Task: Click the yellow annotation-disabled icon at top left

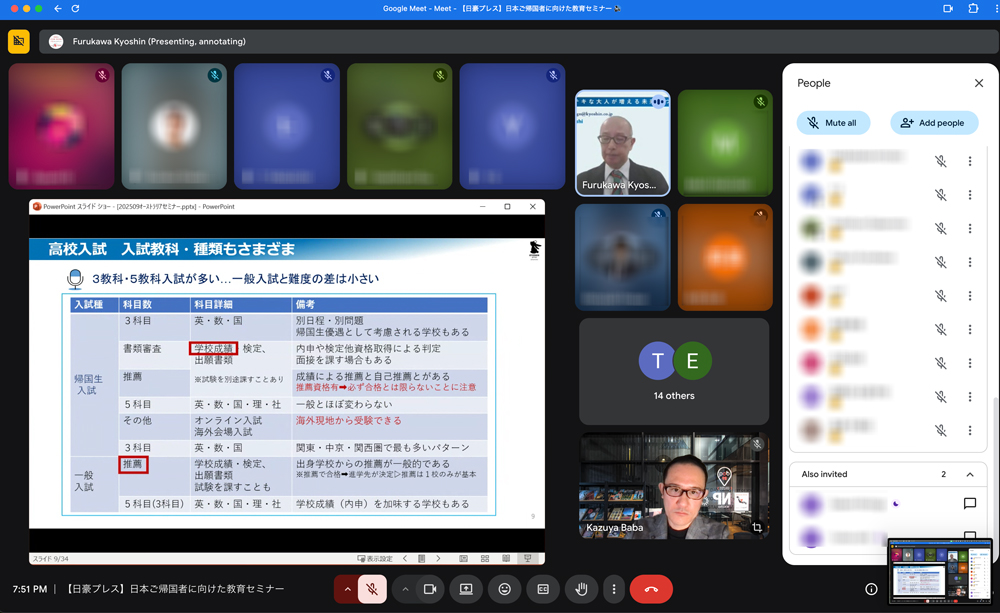Action: tap(19, 41)
